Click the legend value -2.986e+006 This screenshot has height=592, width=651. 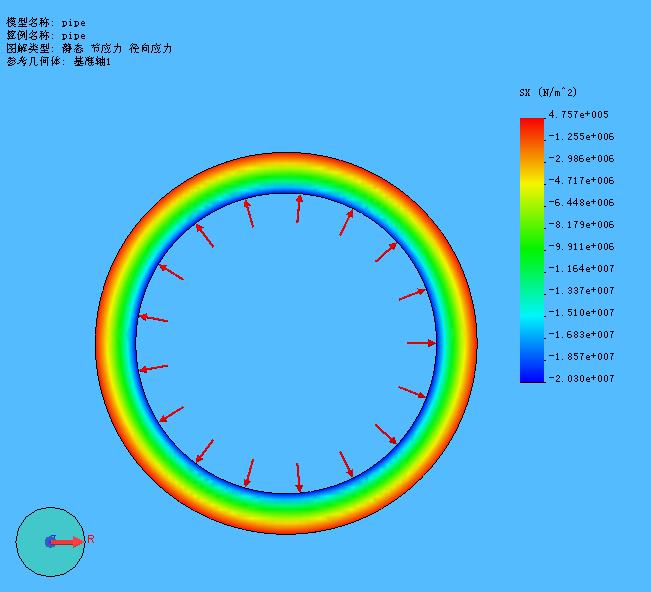point(581,159)
